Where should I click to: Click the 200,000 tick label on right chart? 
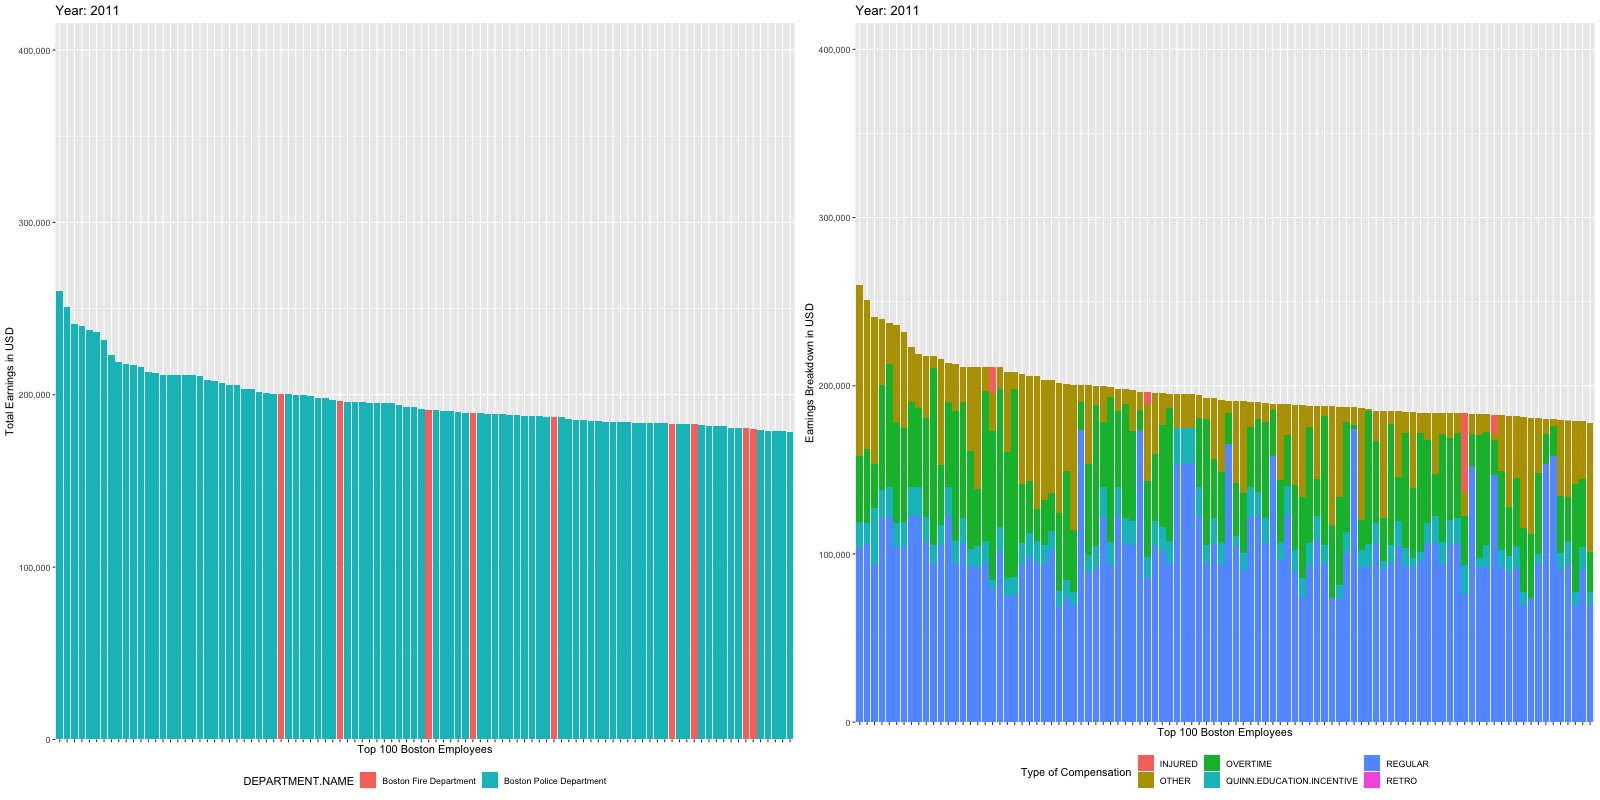(834, 386)
